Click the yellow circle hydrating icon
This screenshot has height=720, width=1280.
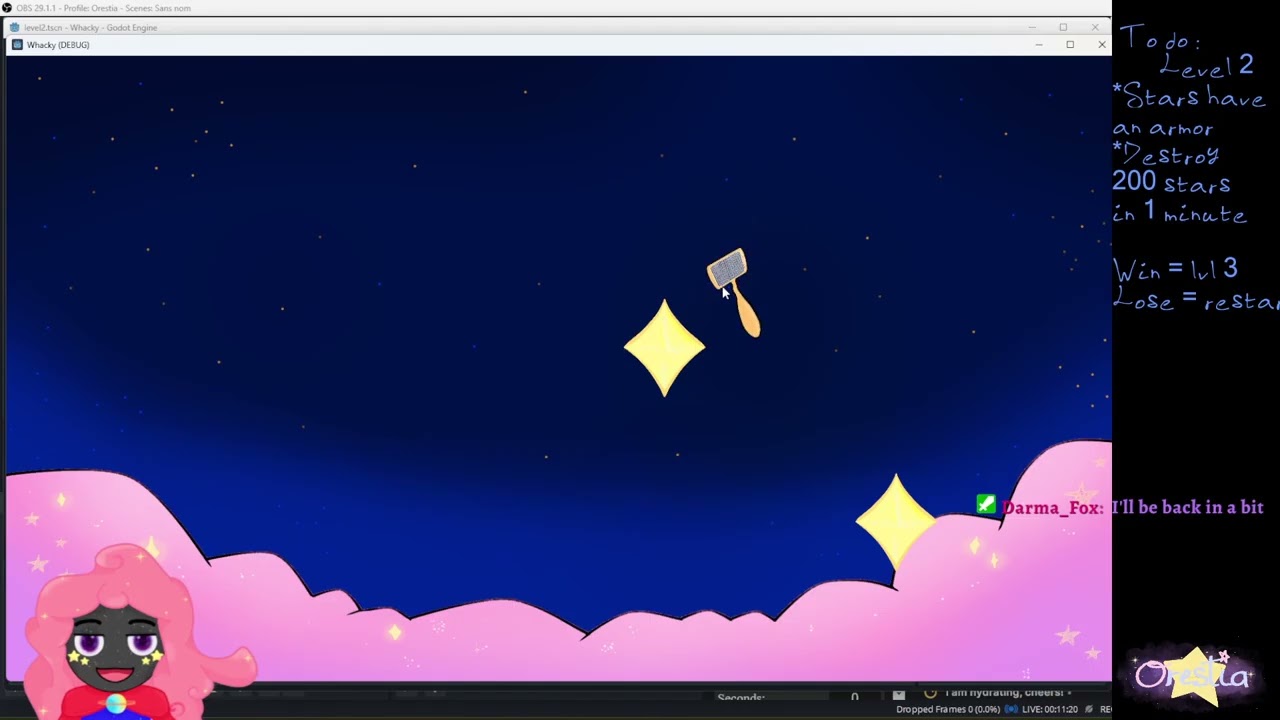(930, 693)
